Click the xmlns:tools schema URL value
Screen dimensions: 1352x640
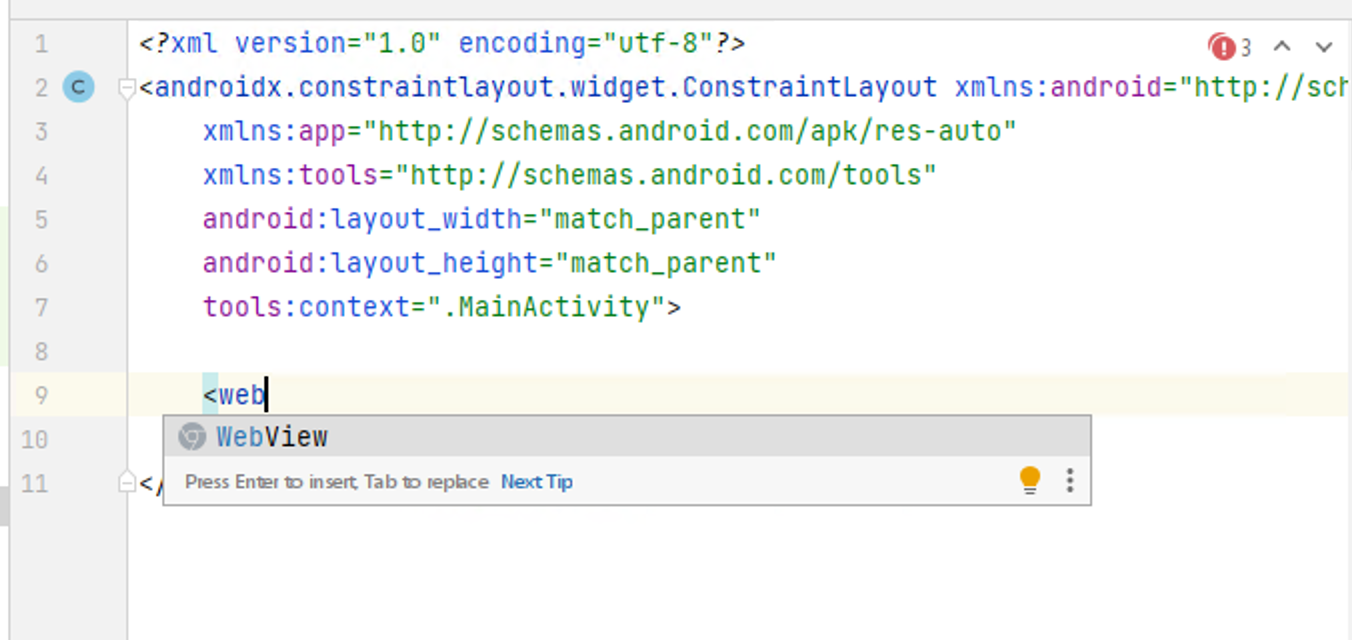tap(666, 175)
